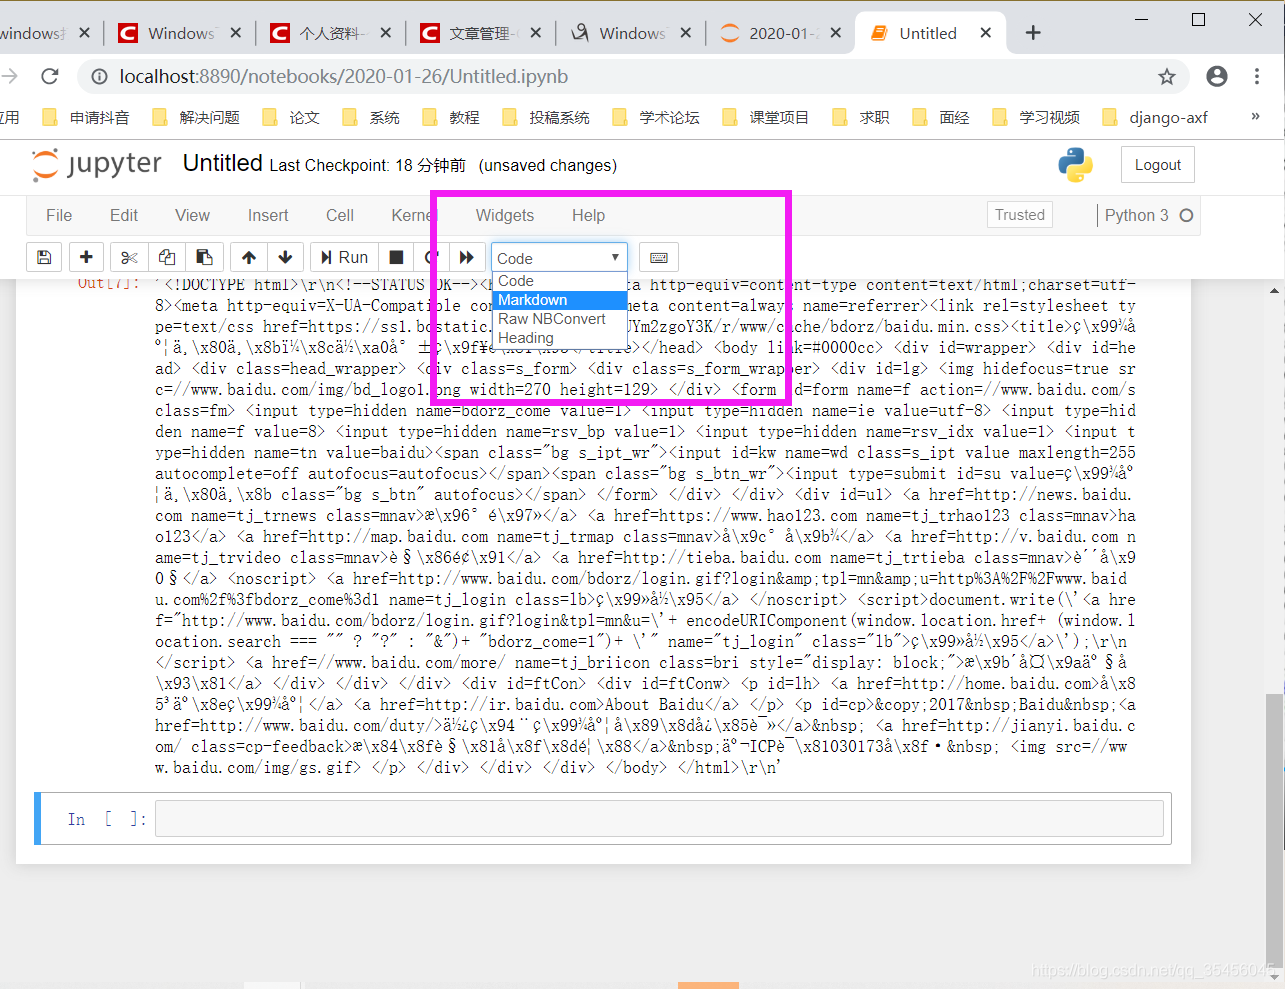Switch to the 个人资料 tab
1285x989 pixels.
pos(330,33)
